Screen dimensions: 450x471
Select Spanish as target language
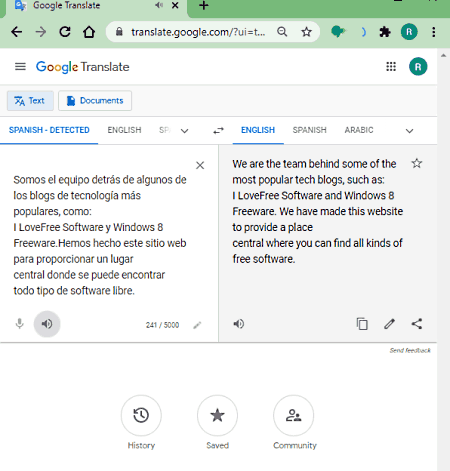[310, 130]
